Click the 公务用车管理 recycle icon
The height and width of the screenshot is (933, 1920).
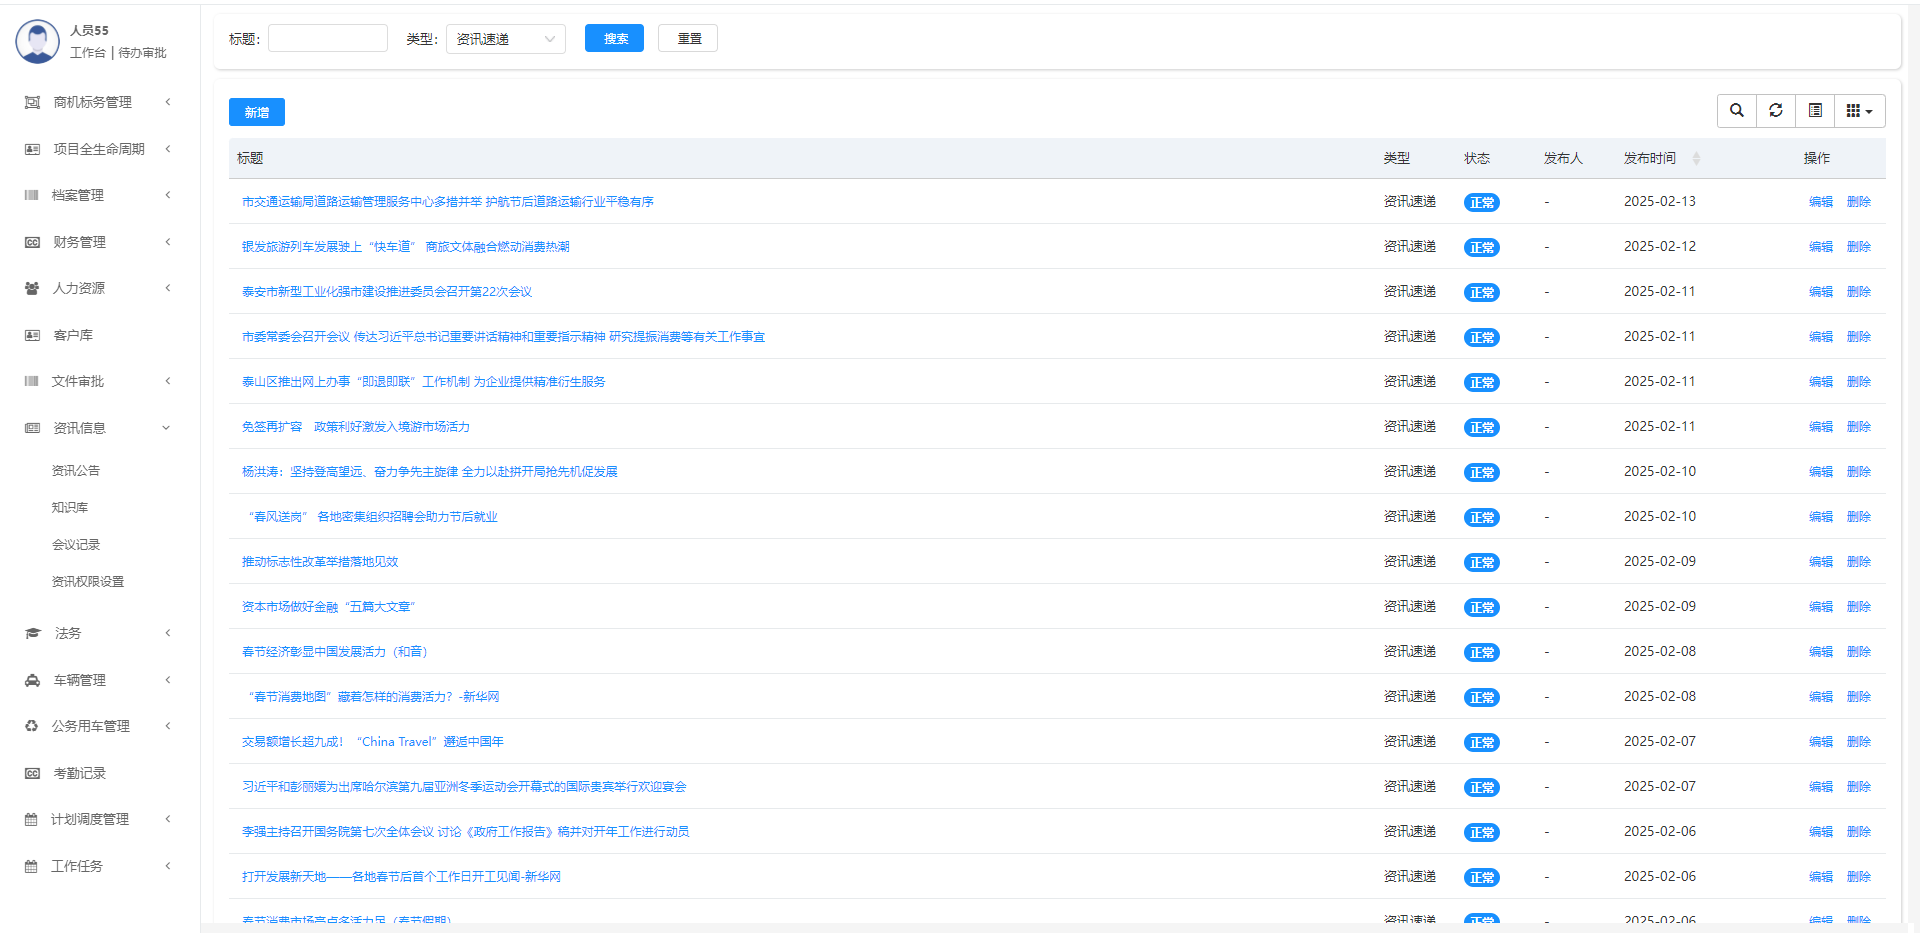pyautogui.click(x=32, y=726)
